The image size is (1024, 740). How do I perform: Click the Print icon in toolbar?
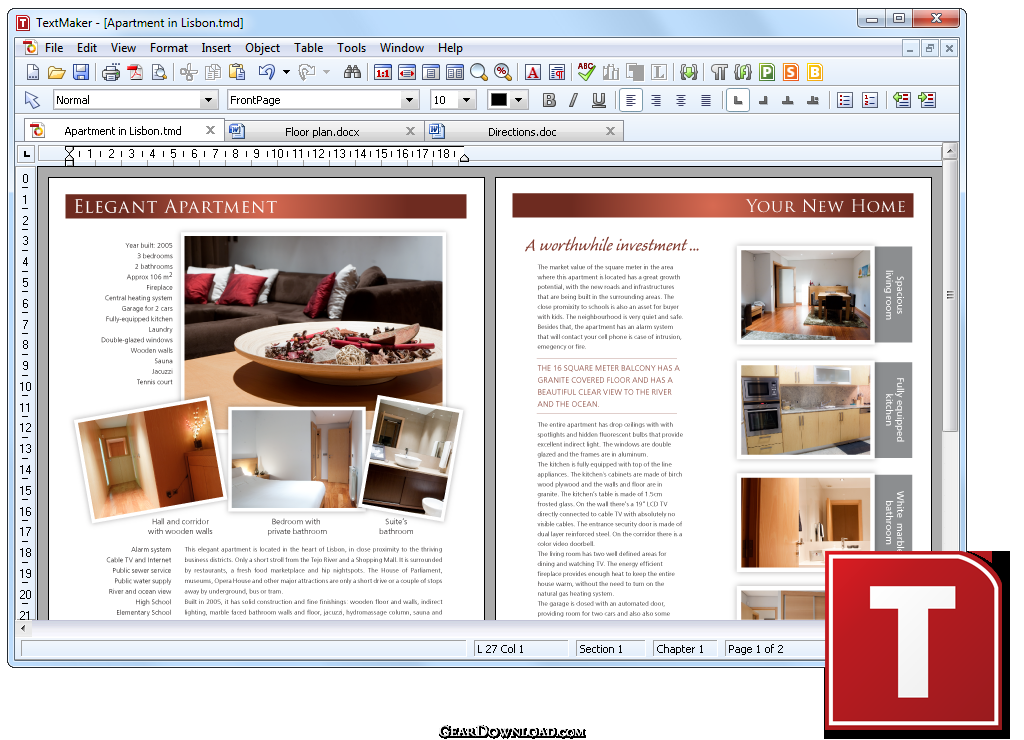(111, 72)
